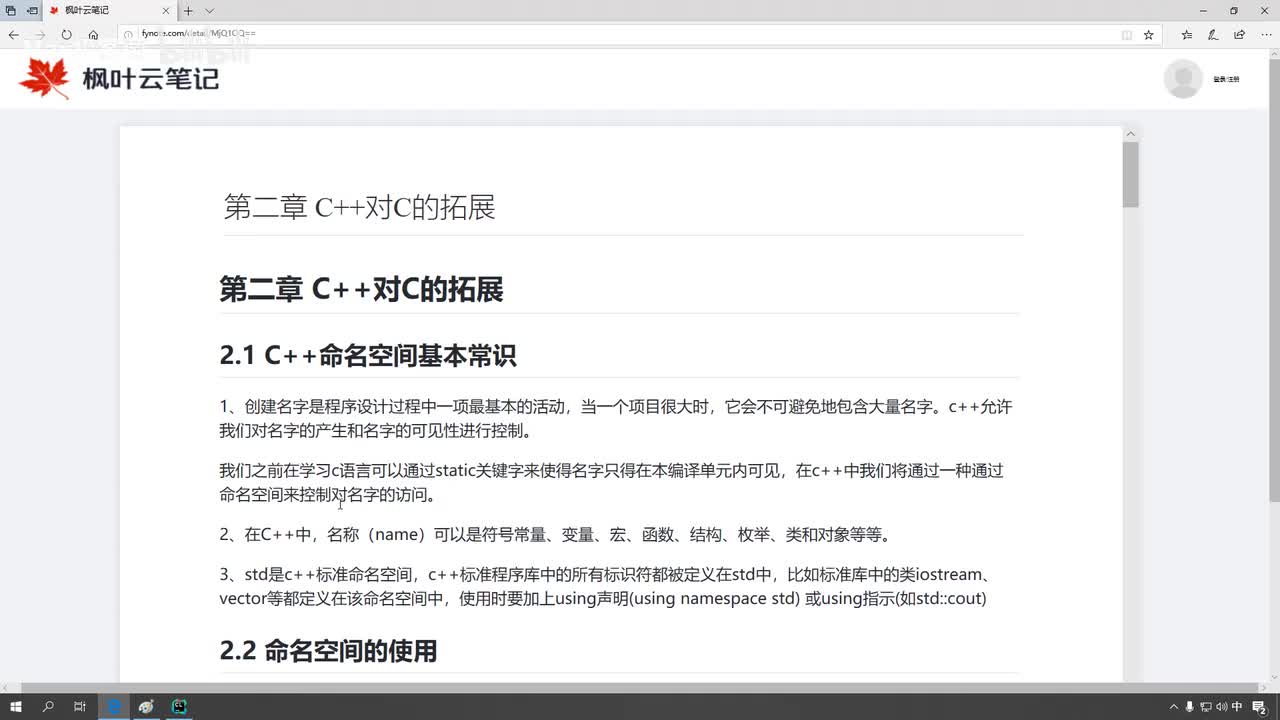The height and width of the screenshot is (720, 1280).
Task: Set the open tabs aside
Action: tap(32, 10)
